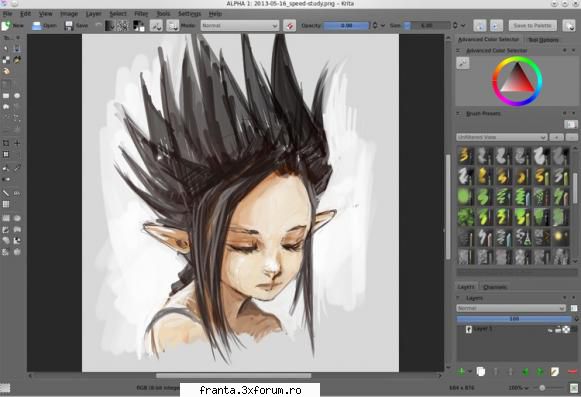Float the Advanced Color Selector docker
581x397 pixels.
pyautogui.click(x=565, y=50)
